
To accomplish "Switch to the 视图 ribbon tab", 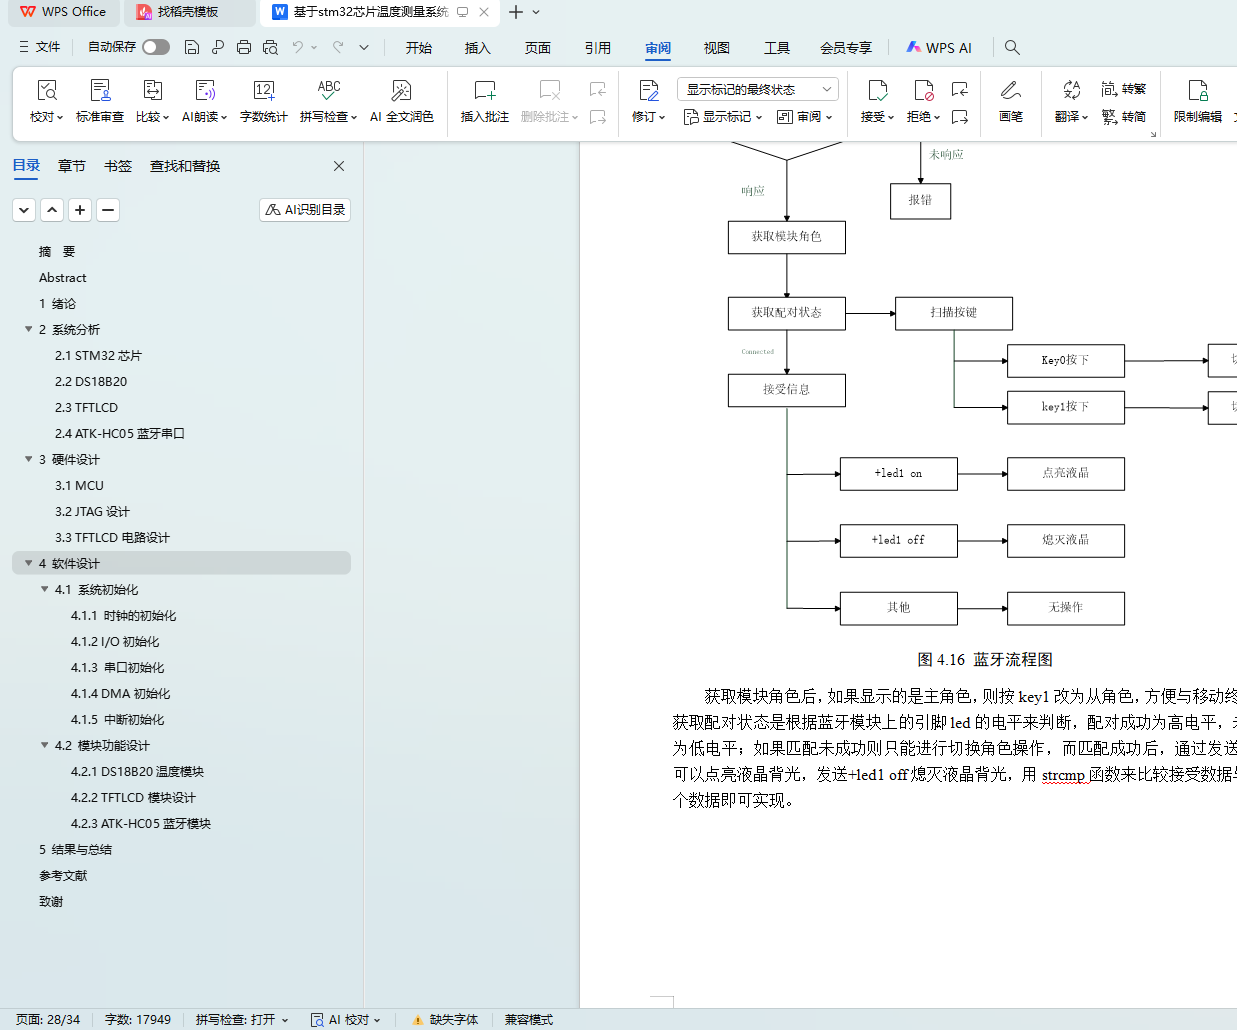I will 716,48.
